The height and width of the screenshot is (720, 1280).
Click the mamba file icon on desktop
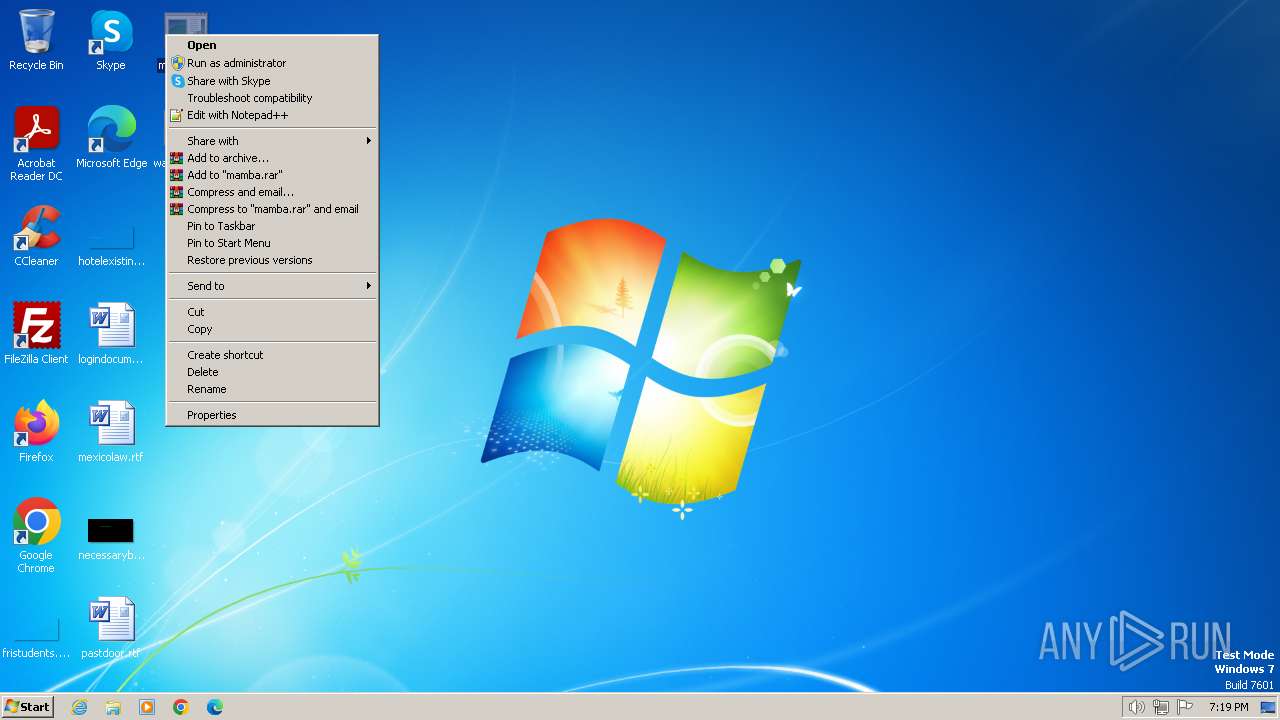[x=185, y=24]
